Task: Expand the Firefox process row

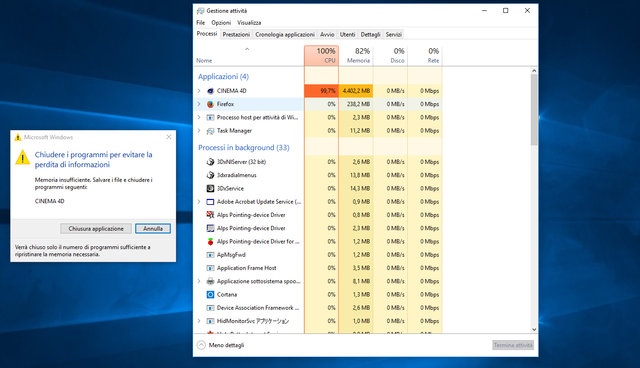Action: 199,104
